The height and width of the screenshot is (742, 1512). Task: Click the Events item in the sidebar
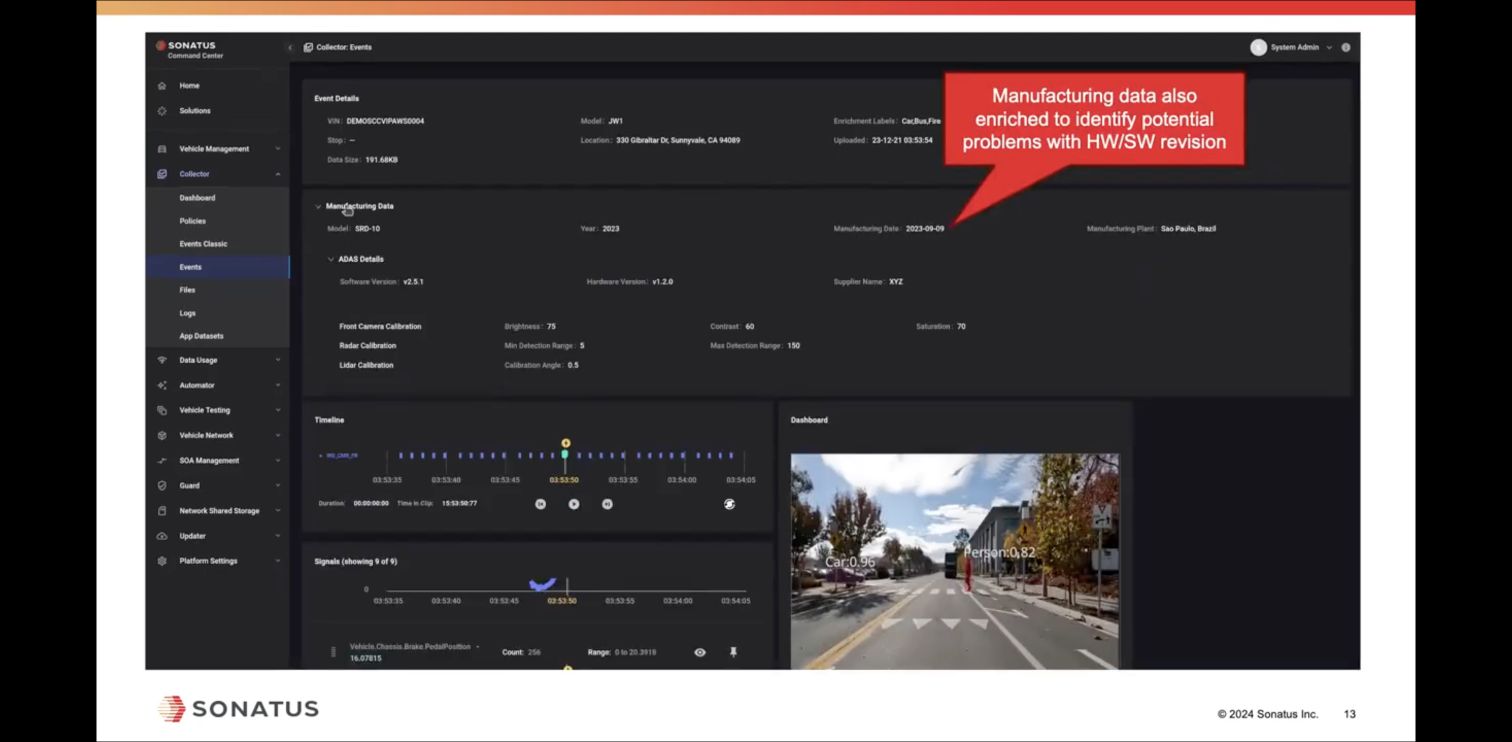[x=217, y=267]
